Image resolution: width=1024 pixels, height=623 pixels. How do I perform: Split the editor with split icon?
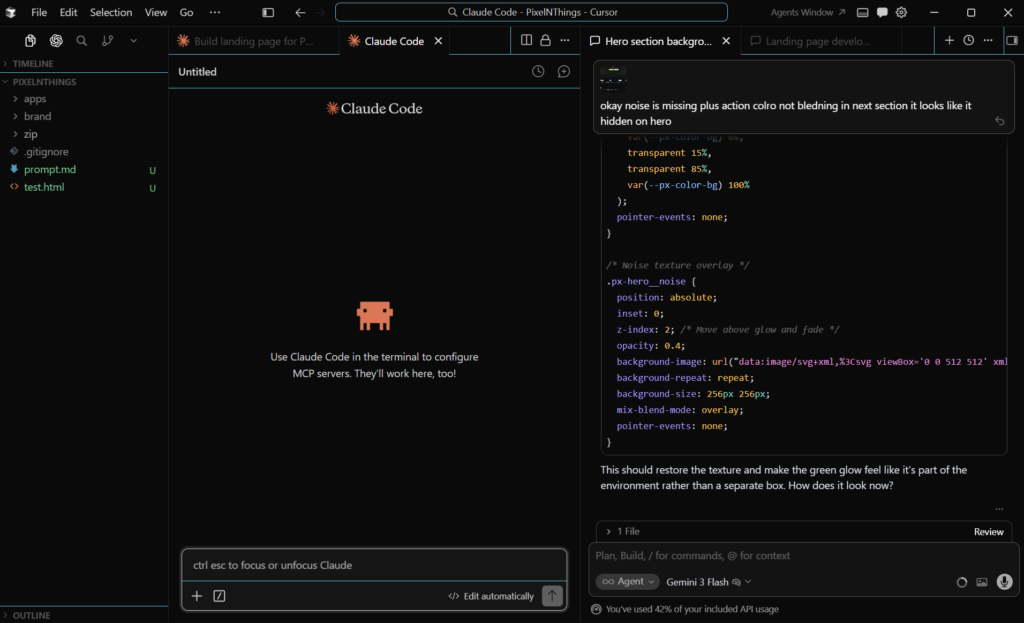[526, 40]
